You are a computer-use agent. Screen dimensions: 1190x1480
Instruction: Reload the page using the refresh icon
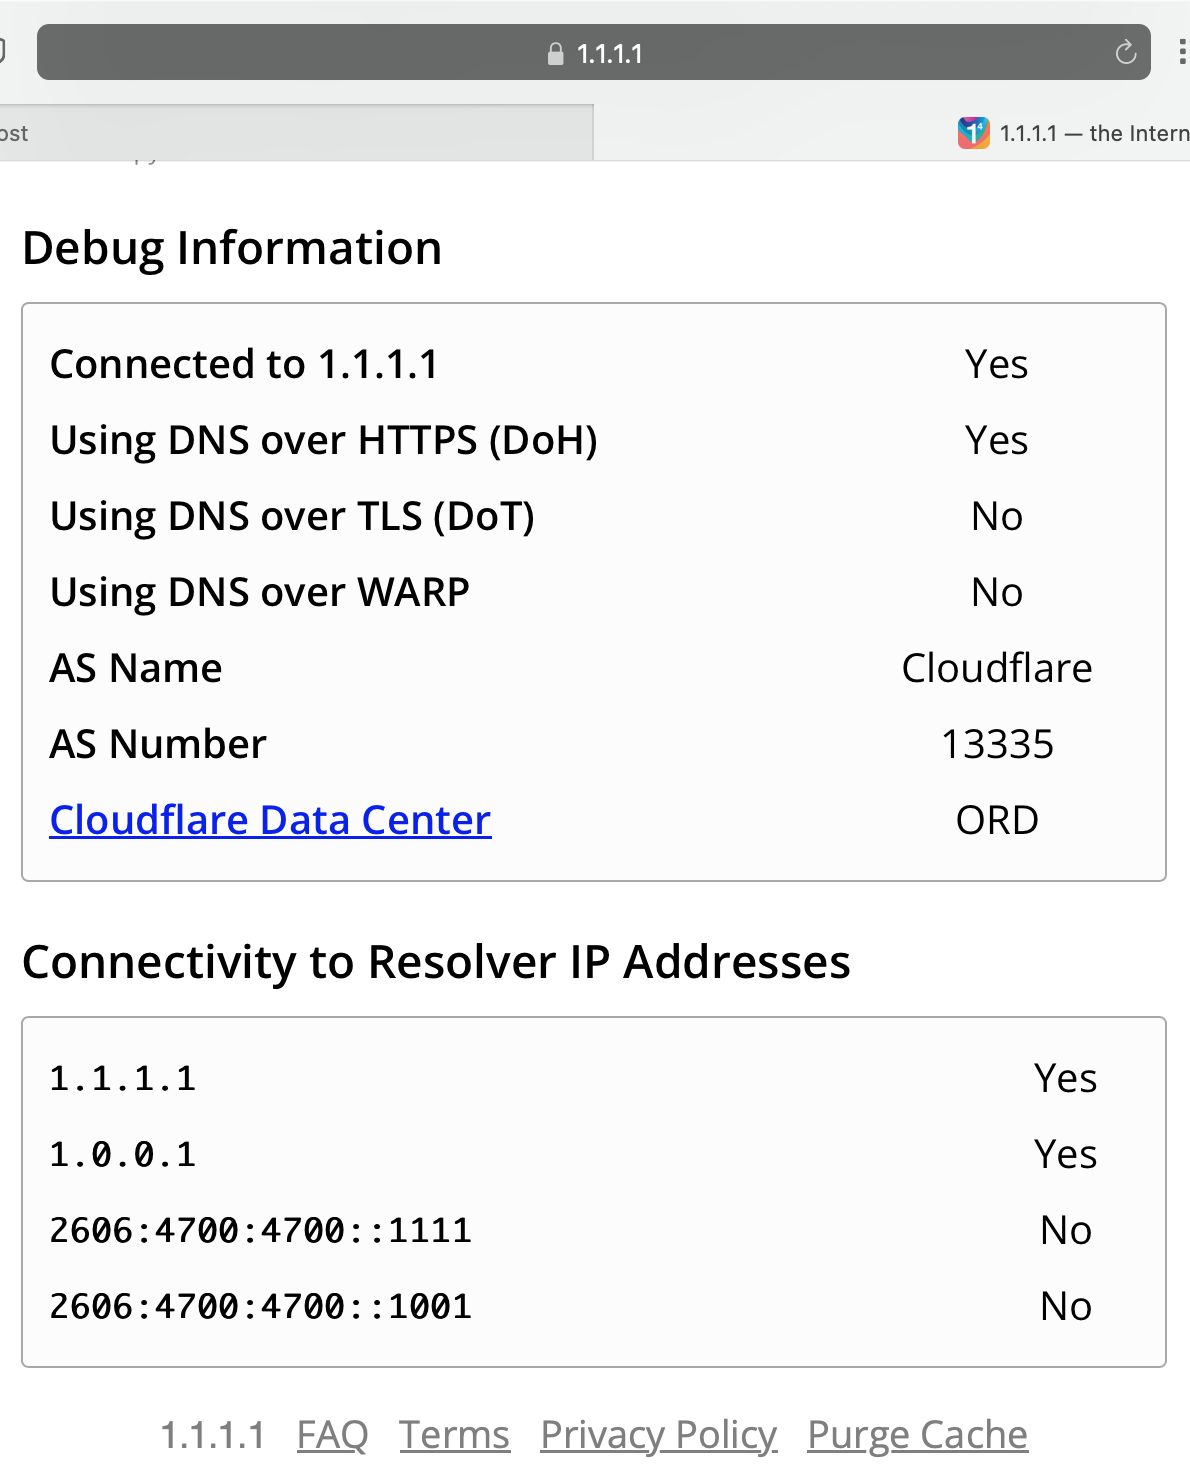coord(1126,53)
